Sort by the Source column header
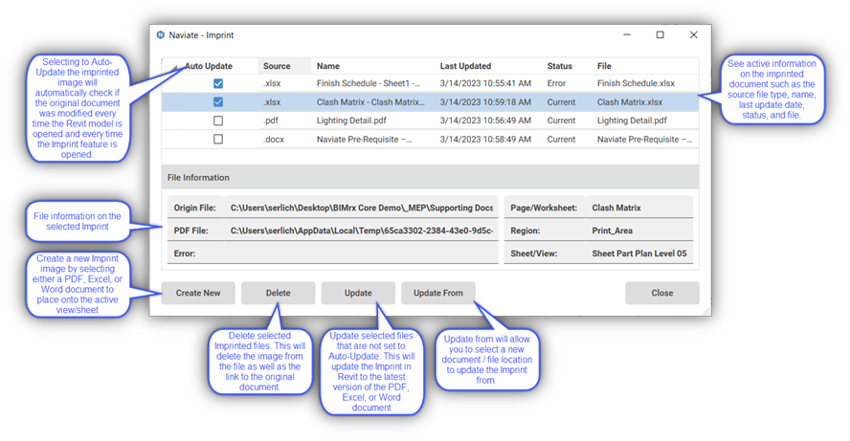The width and height of the screenshot is (850, 441). pyautogui.click(x=276, y=66)
